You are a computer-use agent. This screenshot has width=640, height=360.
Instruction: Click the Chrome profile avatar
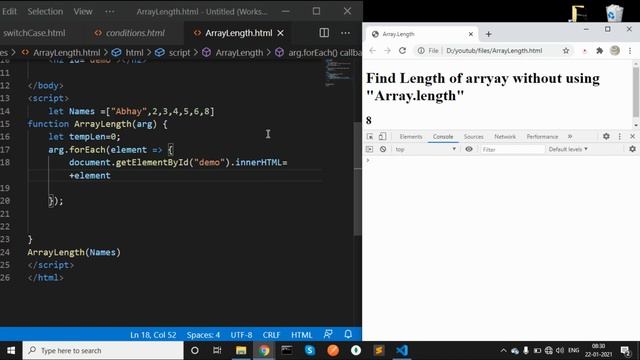[x=615, y=50]
